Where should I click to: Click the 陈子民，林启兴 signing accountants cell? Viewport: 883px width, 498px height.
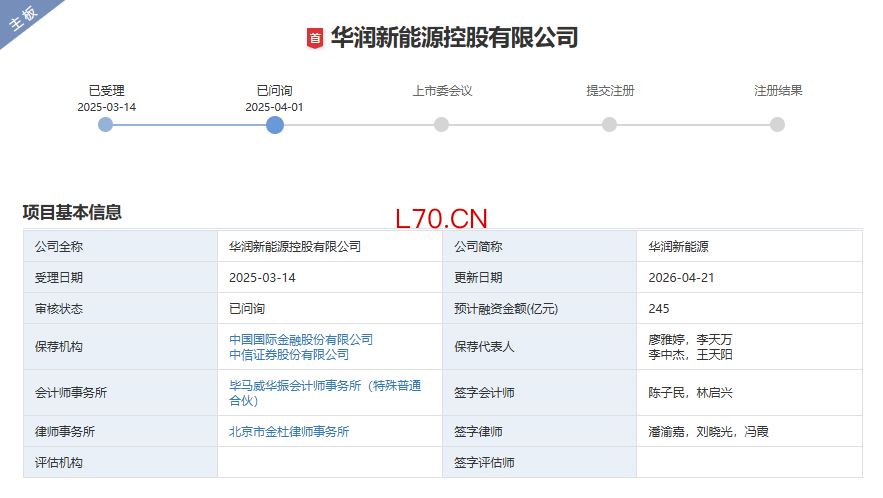pyautogui.click(x=691, y=393)
